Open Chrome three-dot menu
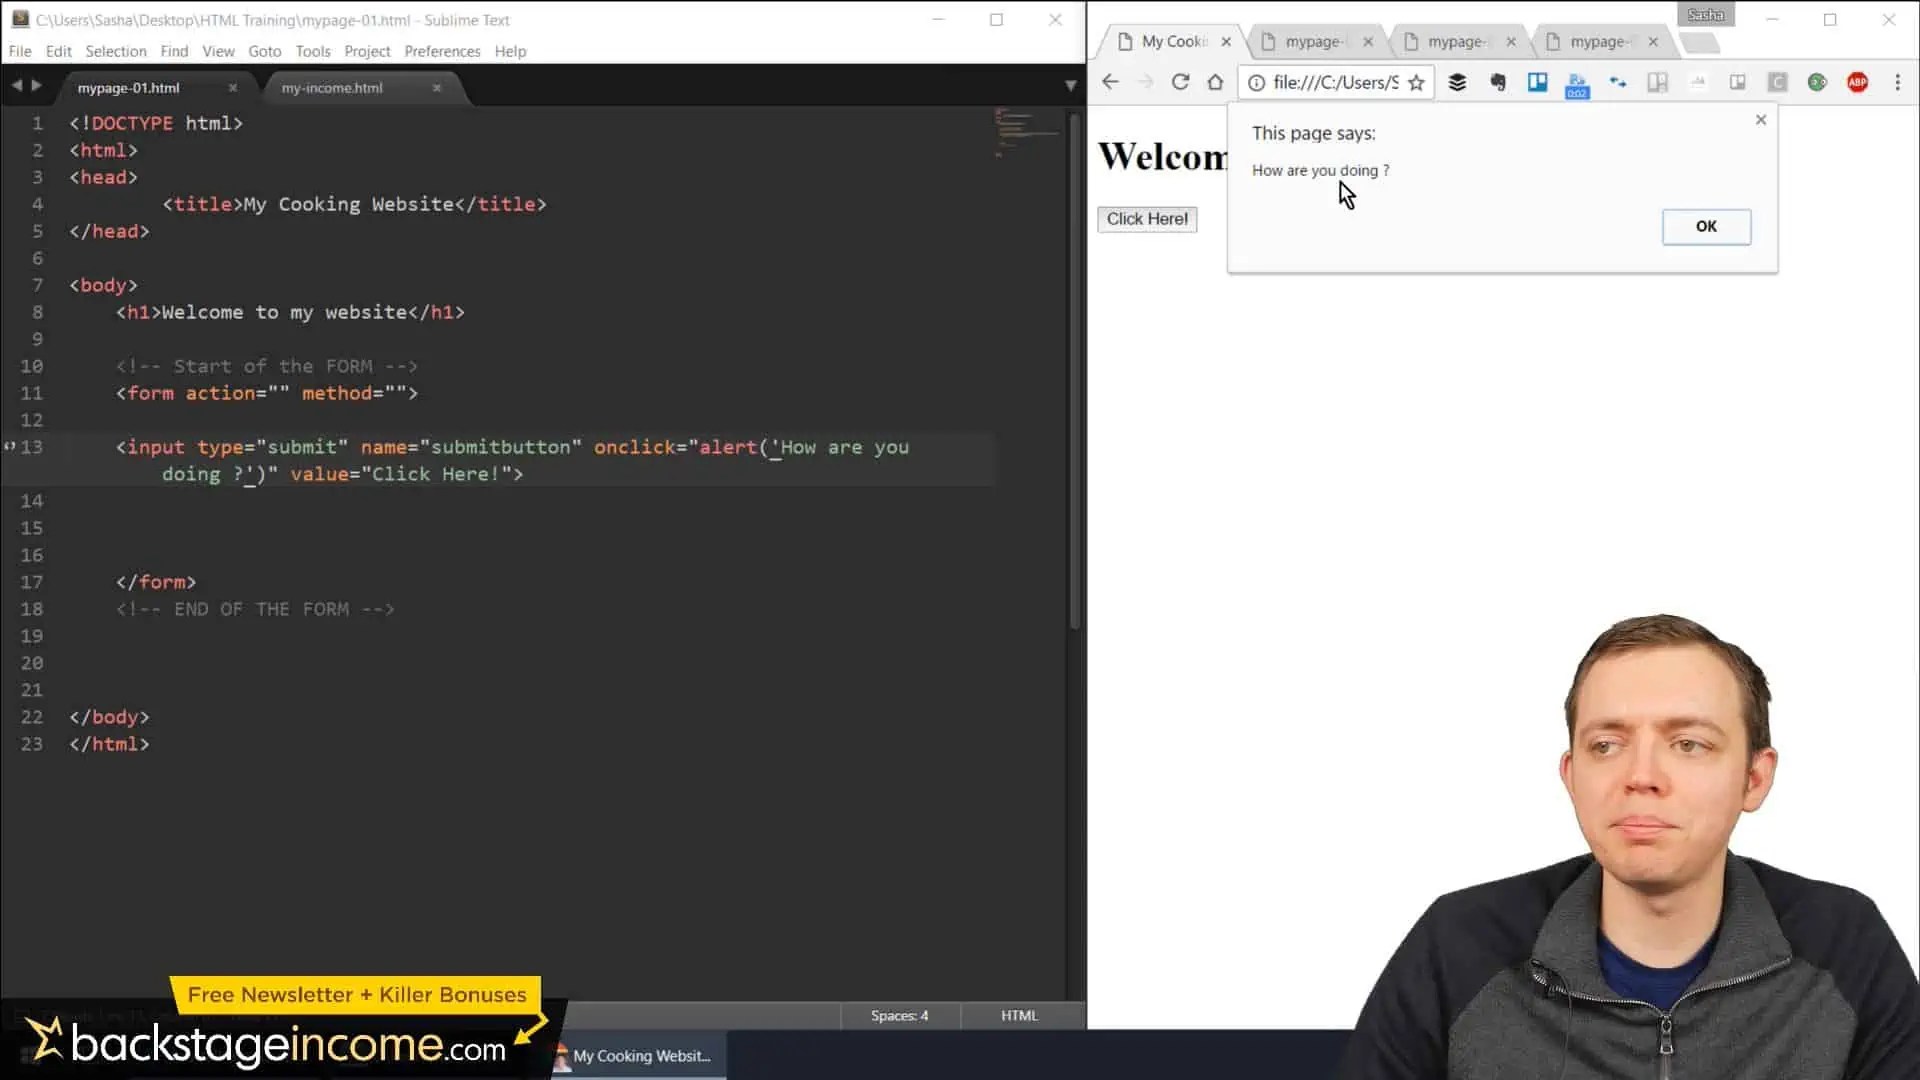Screen dimensions: 1920x1080 coord(1897,83)
